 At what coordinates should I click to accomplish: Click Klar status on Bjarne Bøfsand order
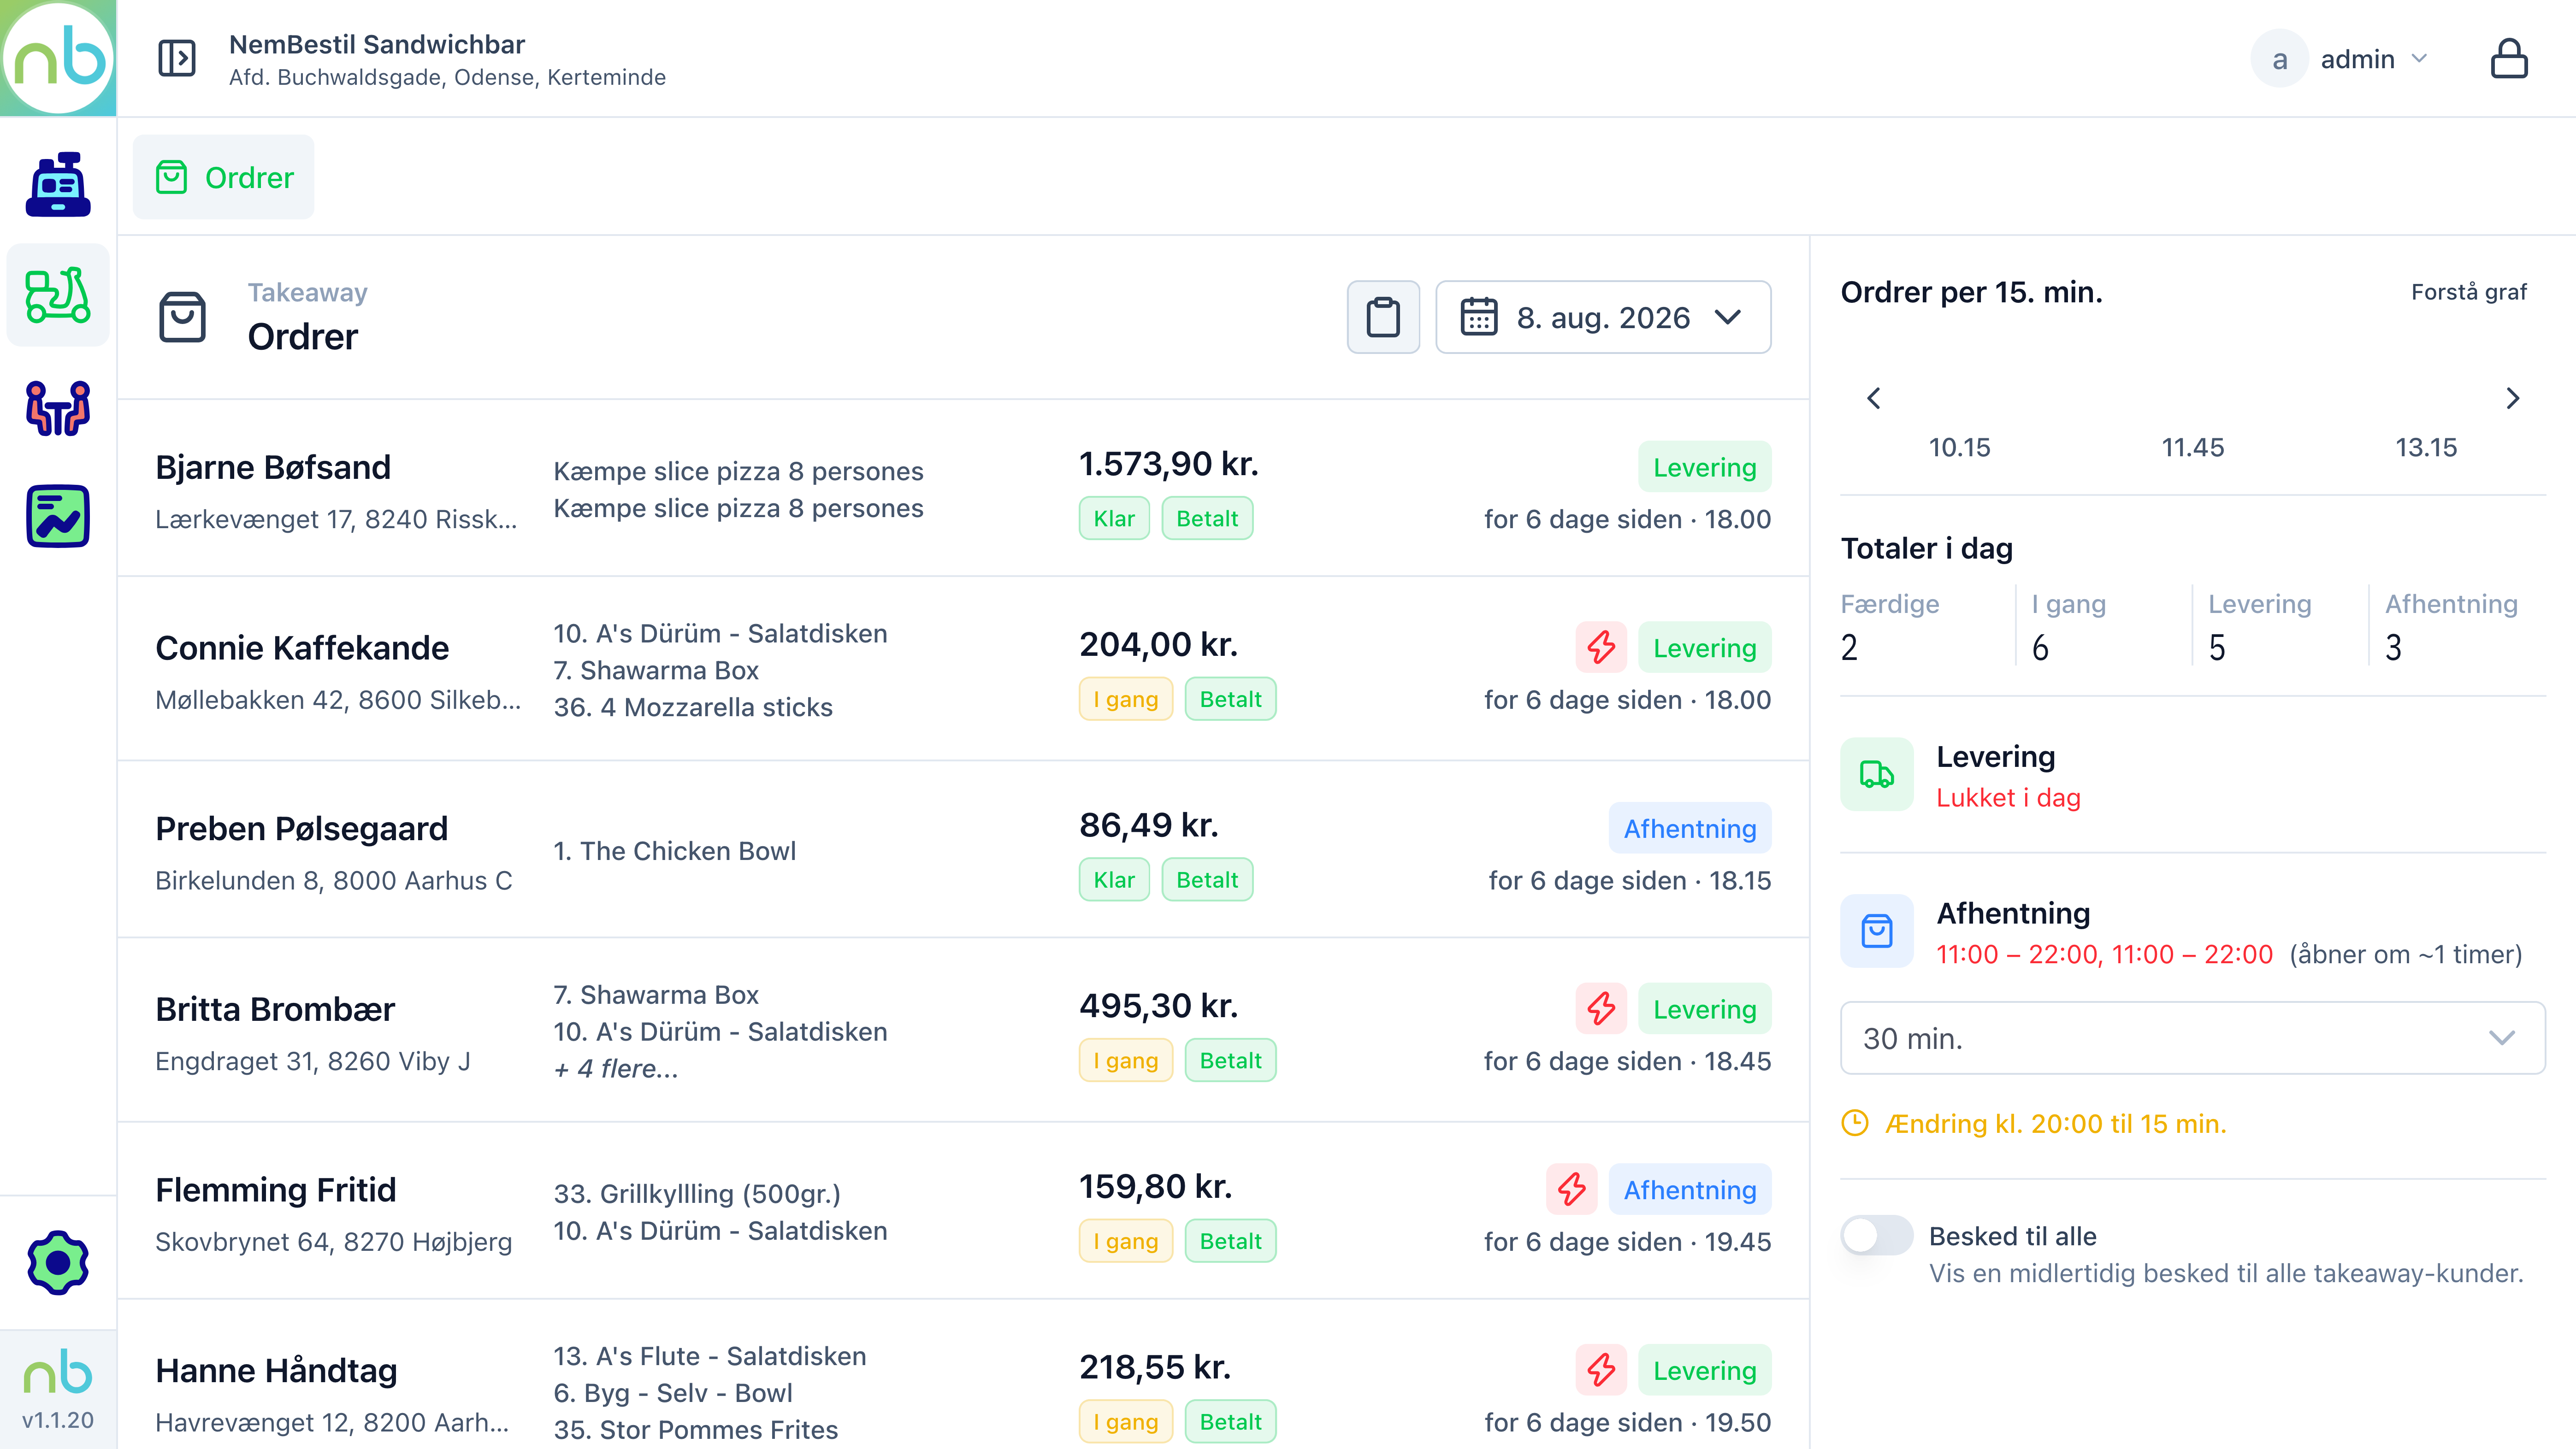pos(1114,518)
